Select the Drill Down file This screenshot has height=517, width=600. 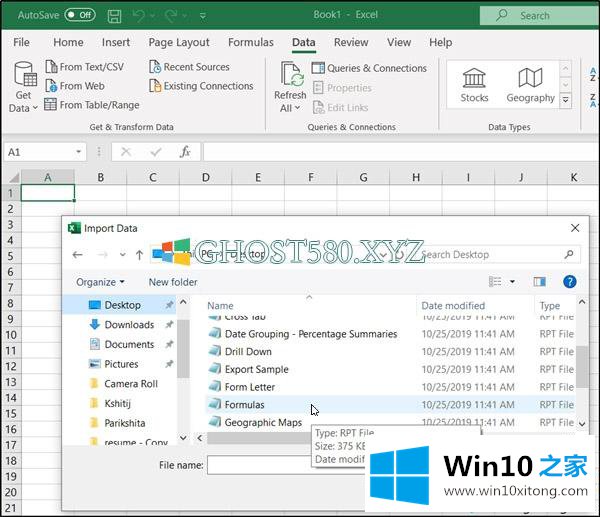pos(248,352)
